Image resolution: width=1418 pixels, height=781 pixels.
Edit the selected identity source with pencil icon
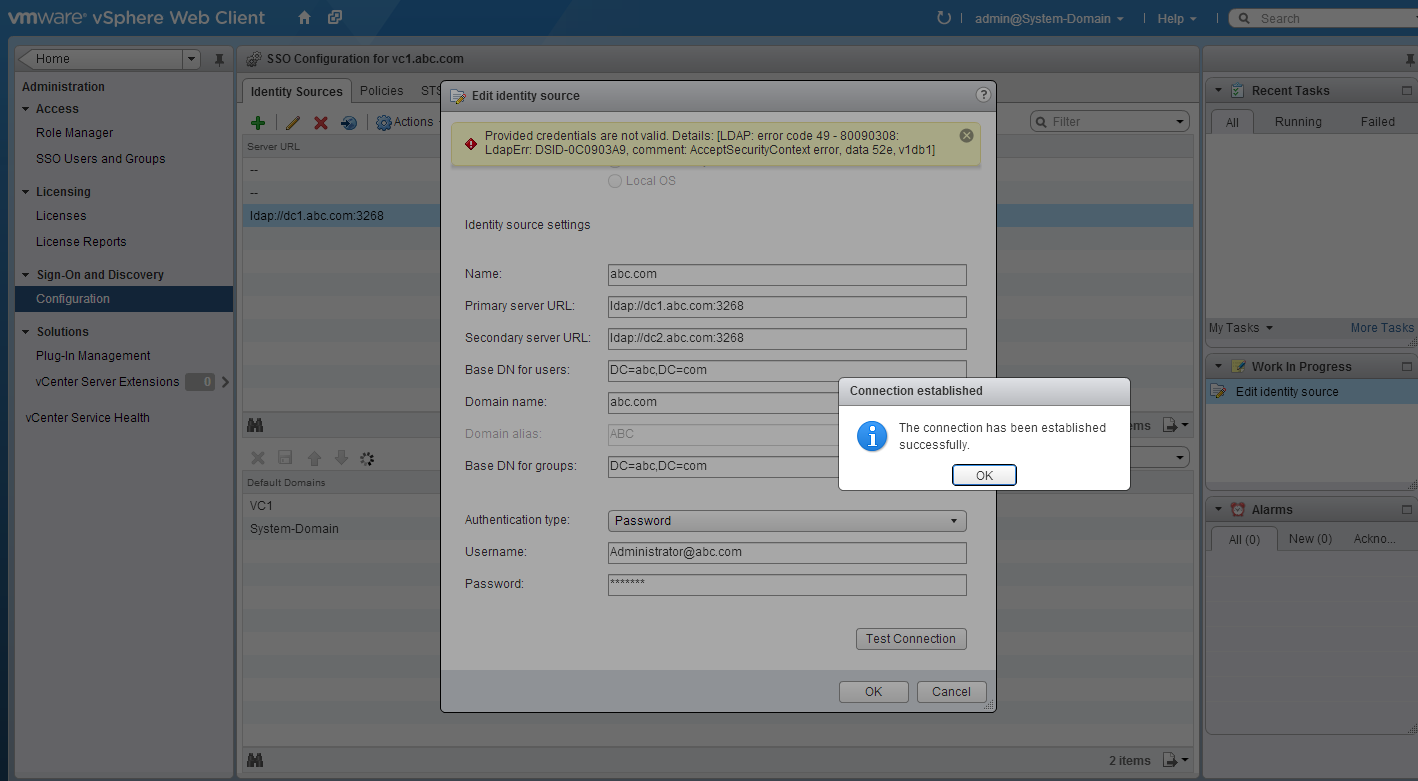pyautogui.click(x=292, y=122)
